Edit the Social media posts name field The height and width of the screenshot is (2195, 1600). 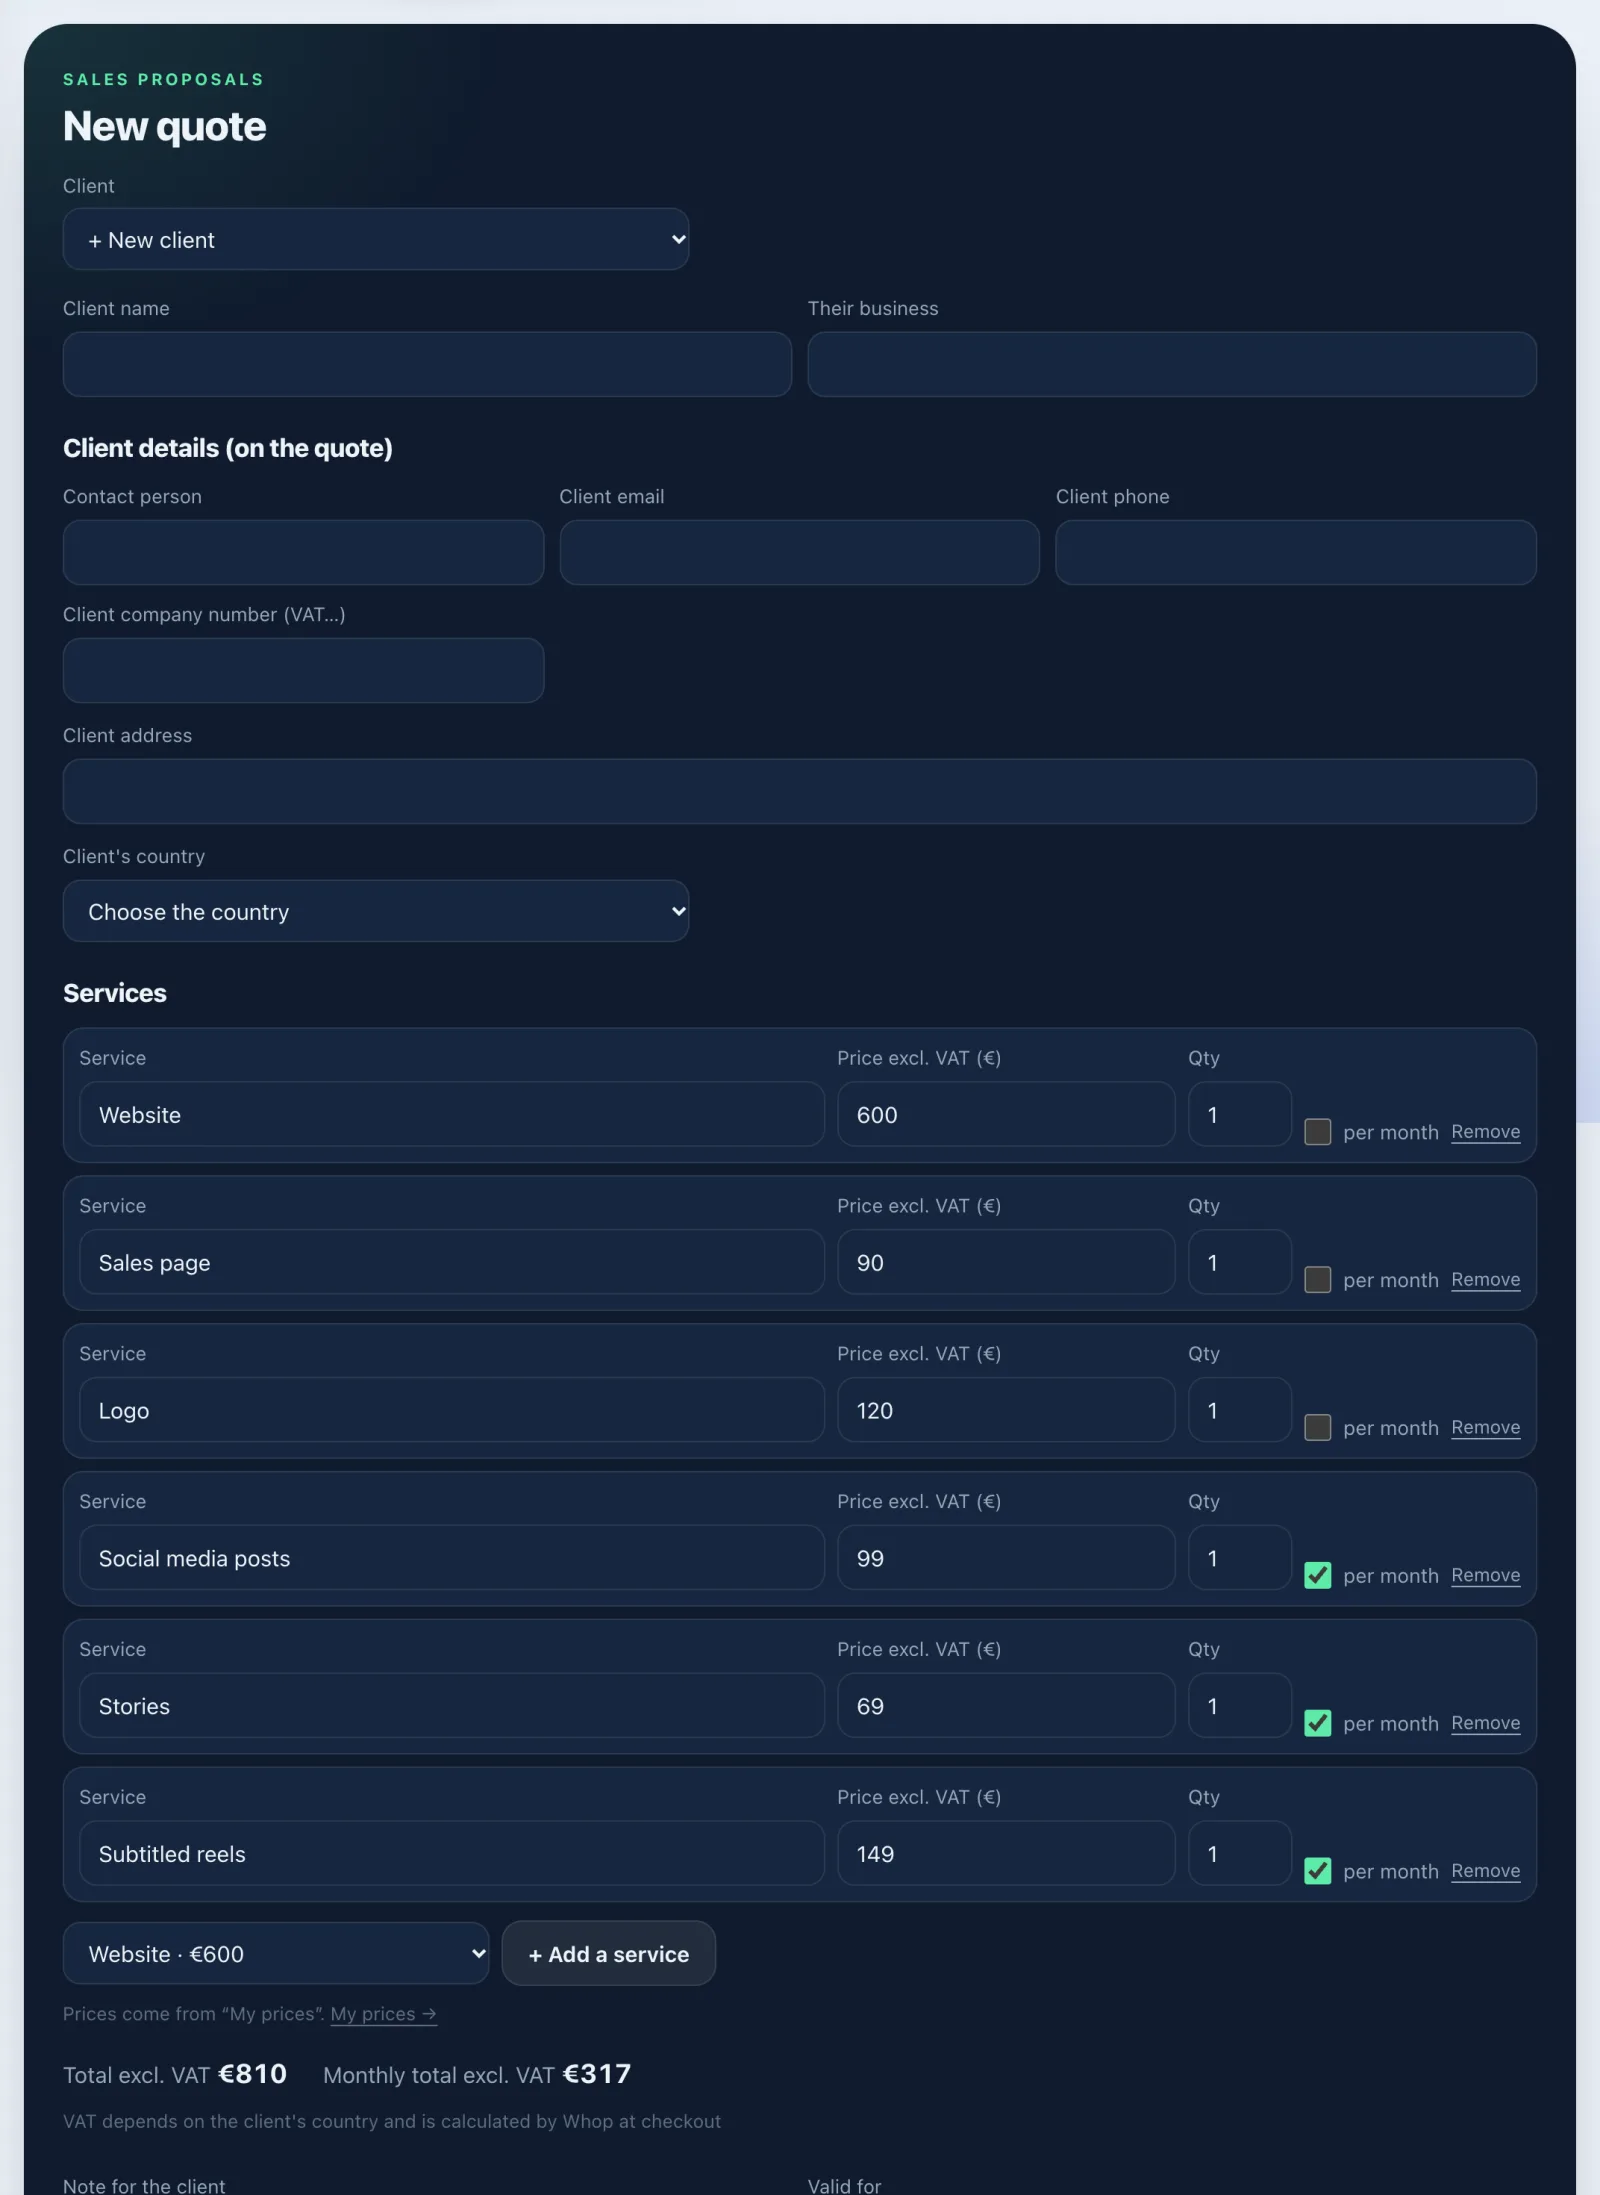pyautogui.click(x=452, y=1558)
